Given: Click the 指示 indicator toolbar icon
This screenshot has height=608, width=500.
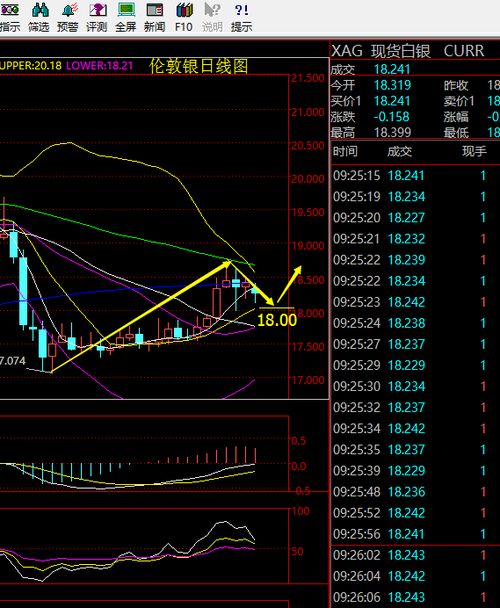Looking at the screenshot, I should pyautogui.click(x=10, y=17).
